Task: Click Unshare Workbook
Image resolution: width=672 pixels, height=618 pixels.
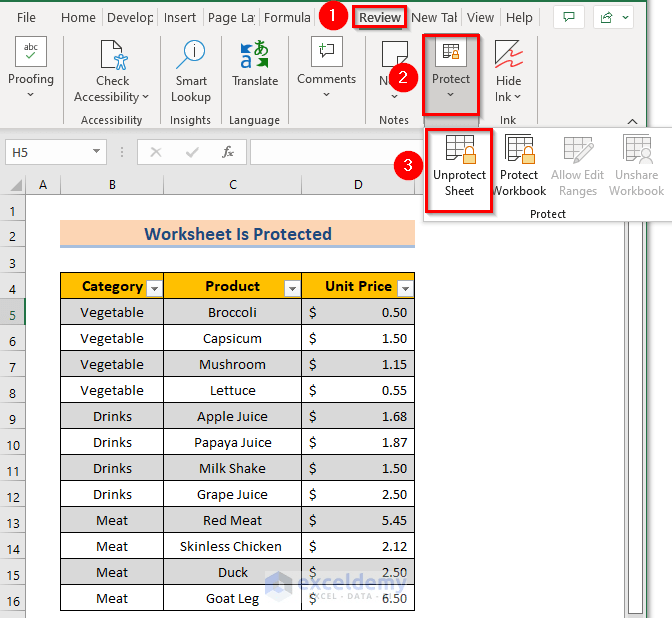Action: 636,166
